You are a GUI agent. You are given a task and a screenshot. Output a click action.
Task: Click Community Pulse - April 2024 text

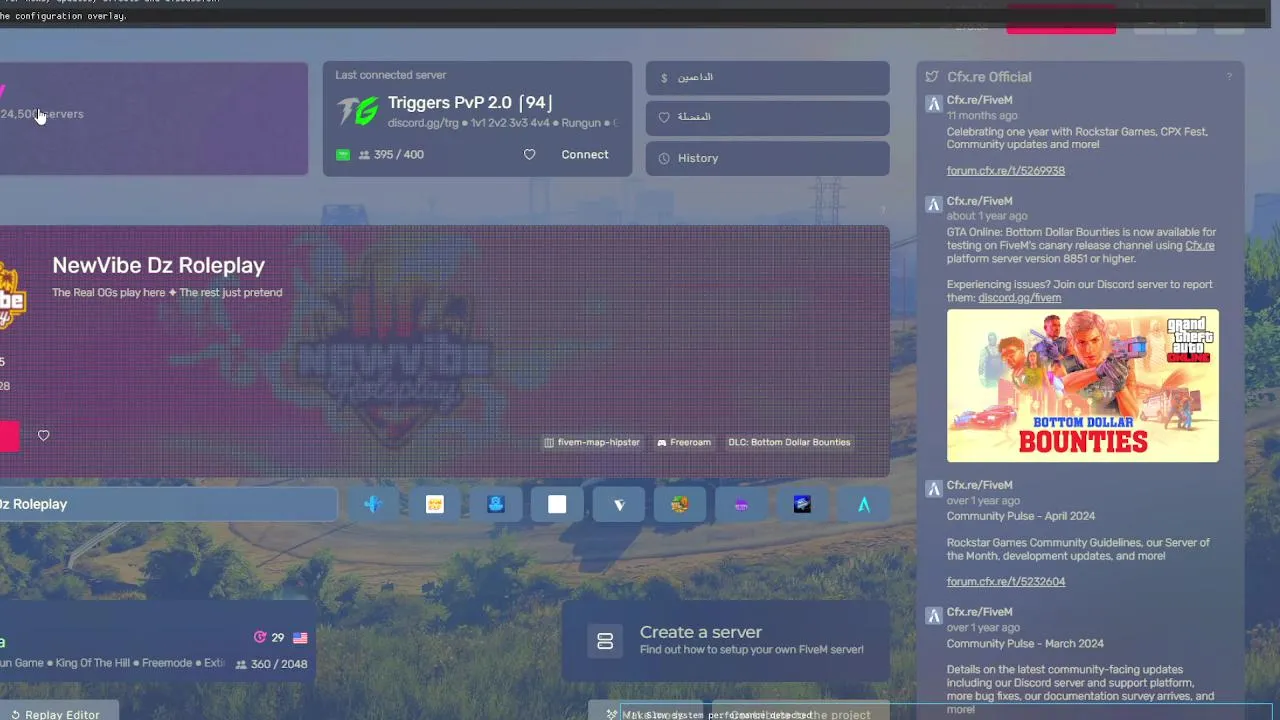(x=1021, y=516)
